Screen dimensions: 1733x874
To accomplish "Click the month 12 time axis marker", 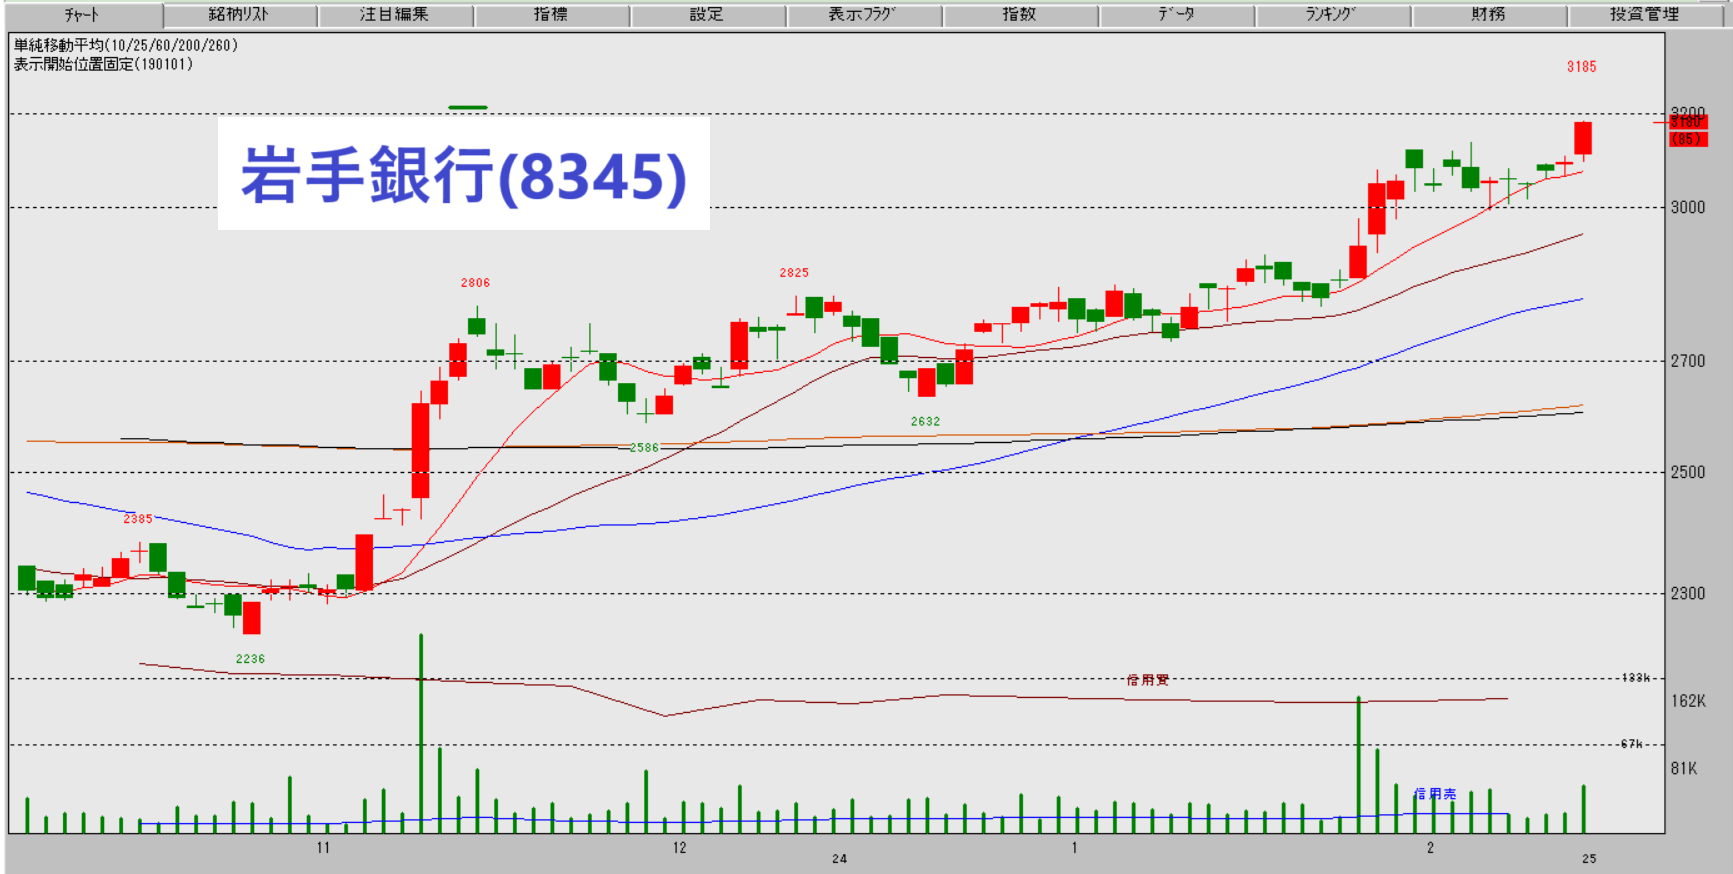I will pos(679,848).
